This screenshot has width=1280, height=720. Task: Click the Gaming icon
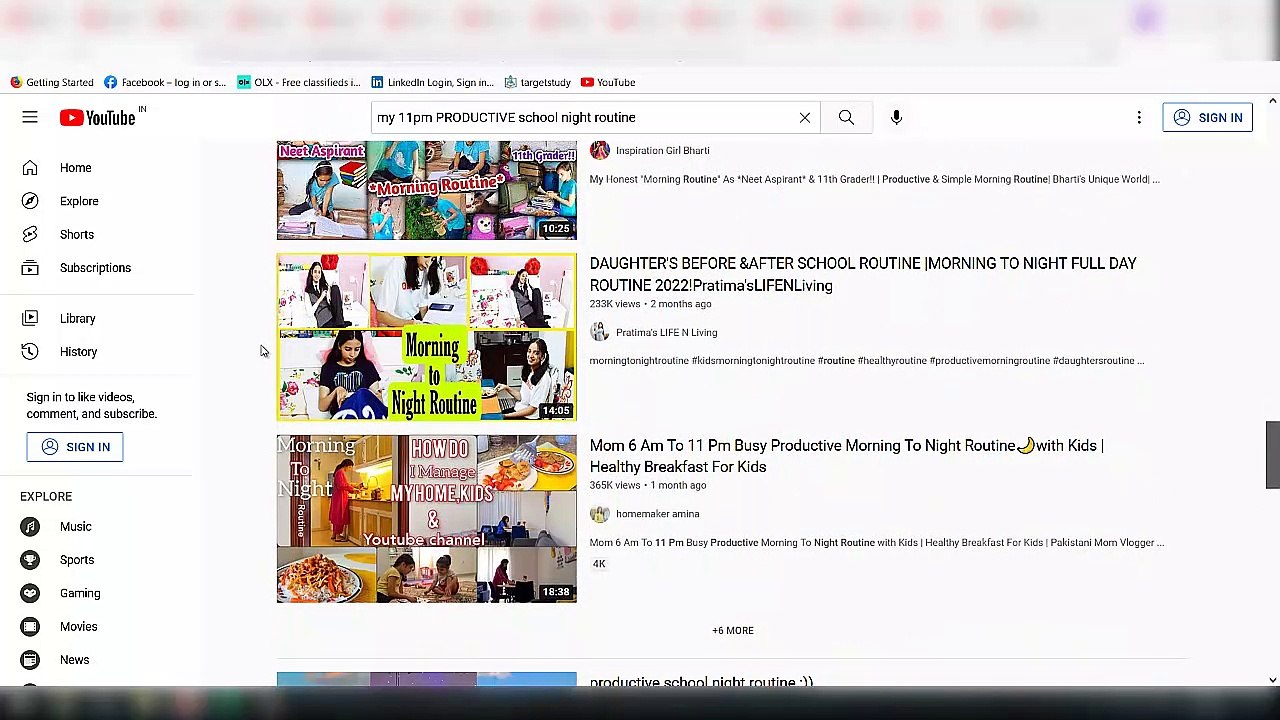[x=30, y=593]
